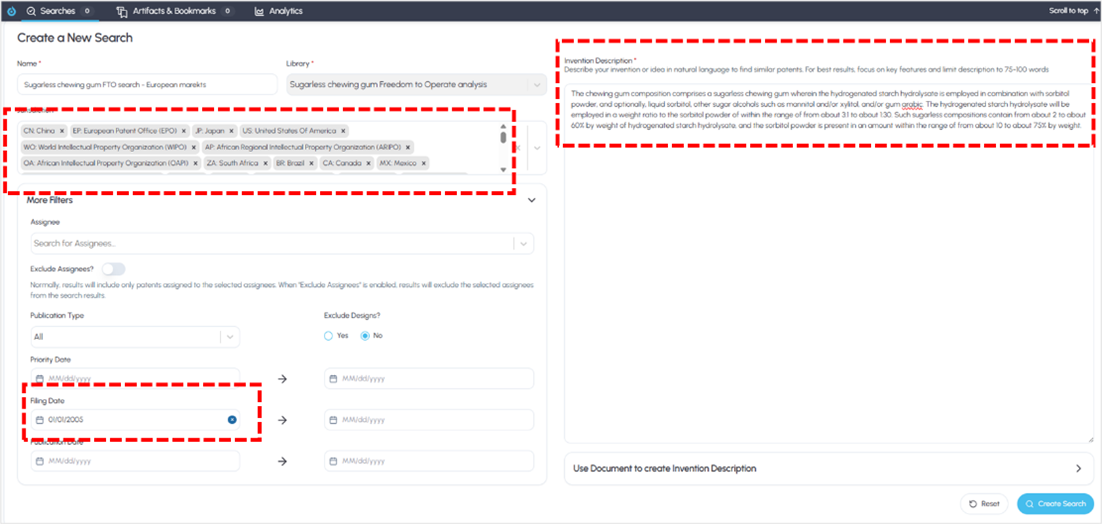
Task: Click the Publication Date end field
Action: click(x=429, y=461)
